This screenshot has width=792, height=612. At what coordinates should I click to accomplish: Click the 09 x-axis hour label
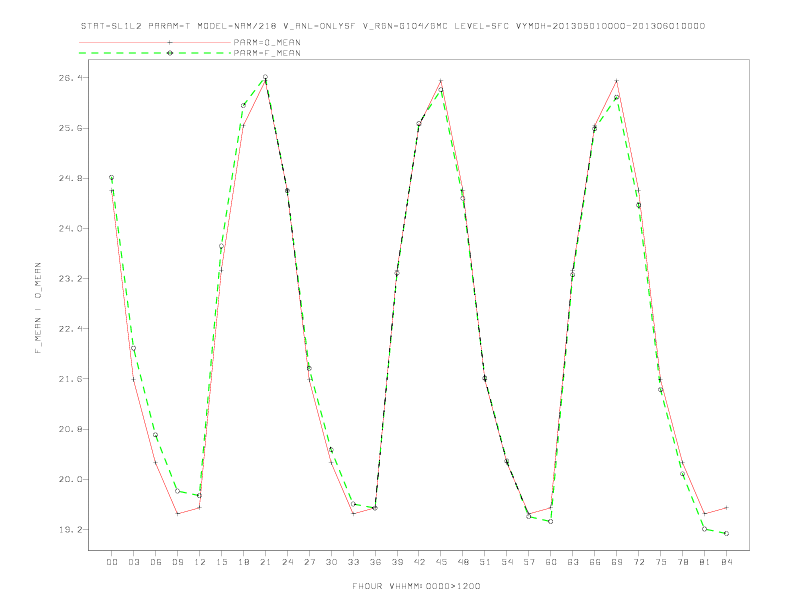pyautogui.click(x=177, y=562)
